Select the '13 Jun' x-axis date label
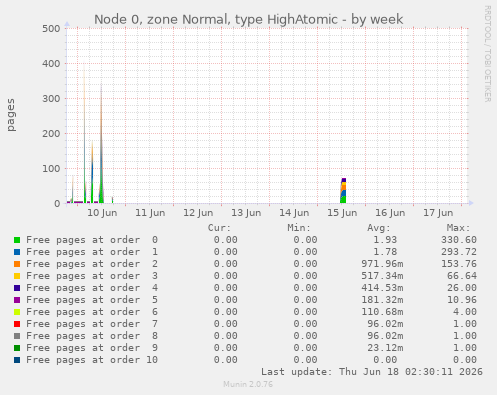The width and height of the screenshot is (497, 395). [246, 213]
